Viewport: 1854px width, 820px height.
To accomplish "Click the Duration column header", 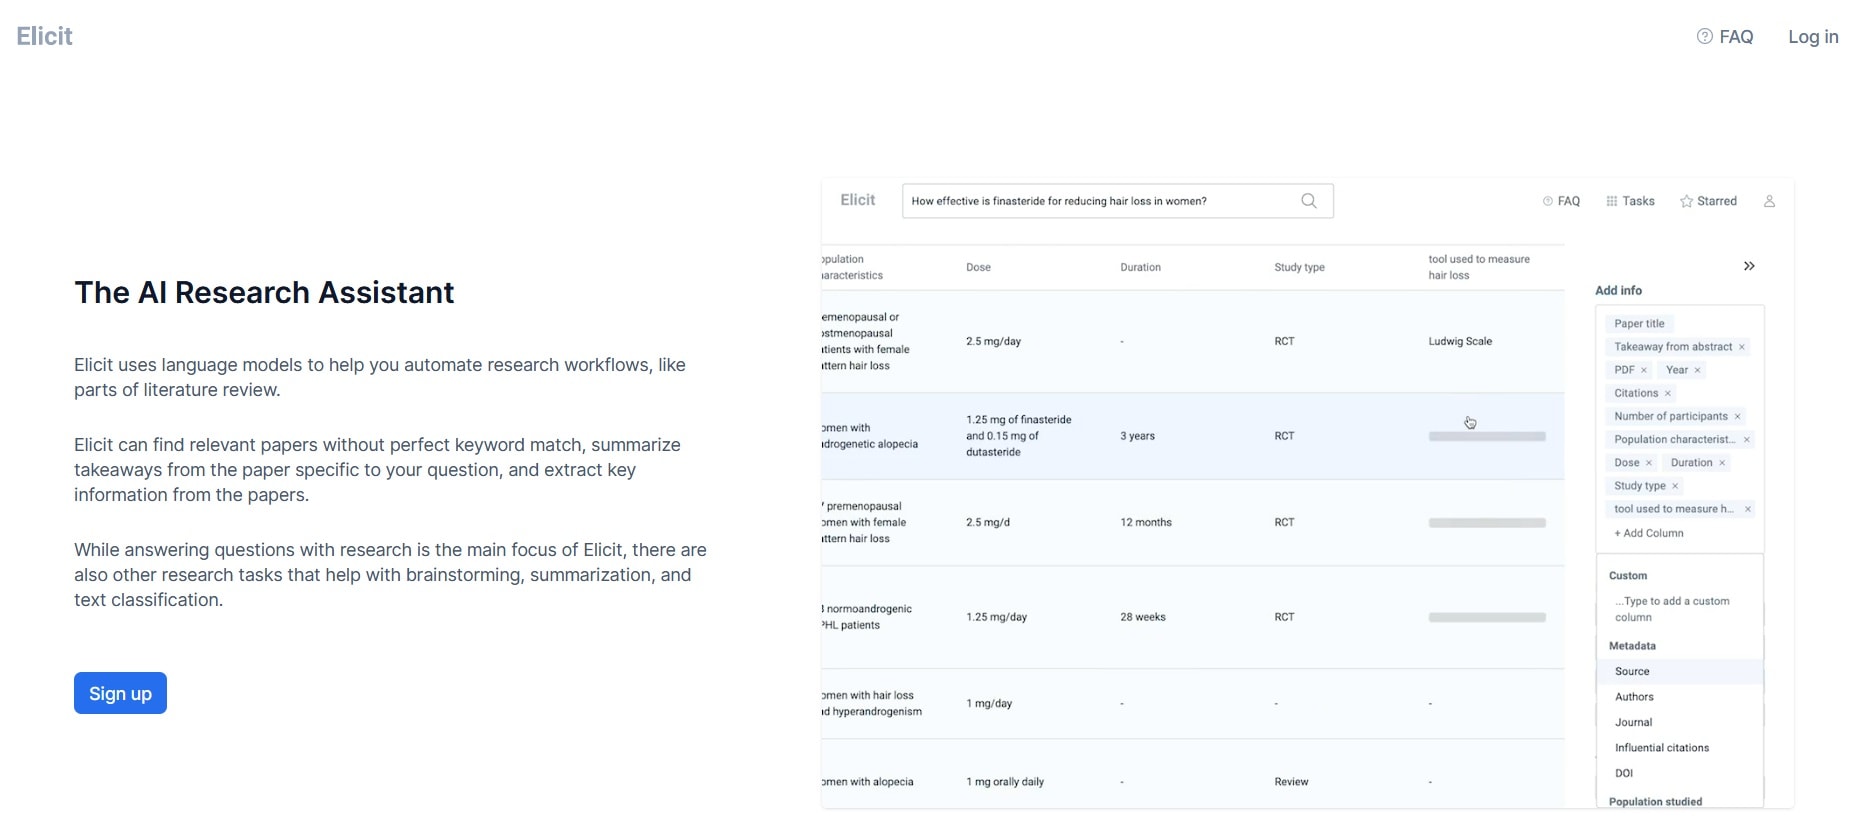I will (1140, 267).
